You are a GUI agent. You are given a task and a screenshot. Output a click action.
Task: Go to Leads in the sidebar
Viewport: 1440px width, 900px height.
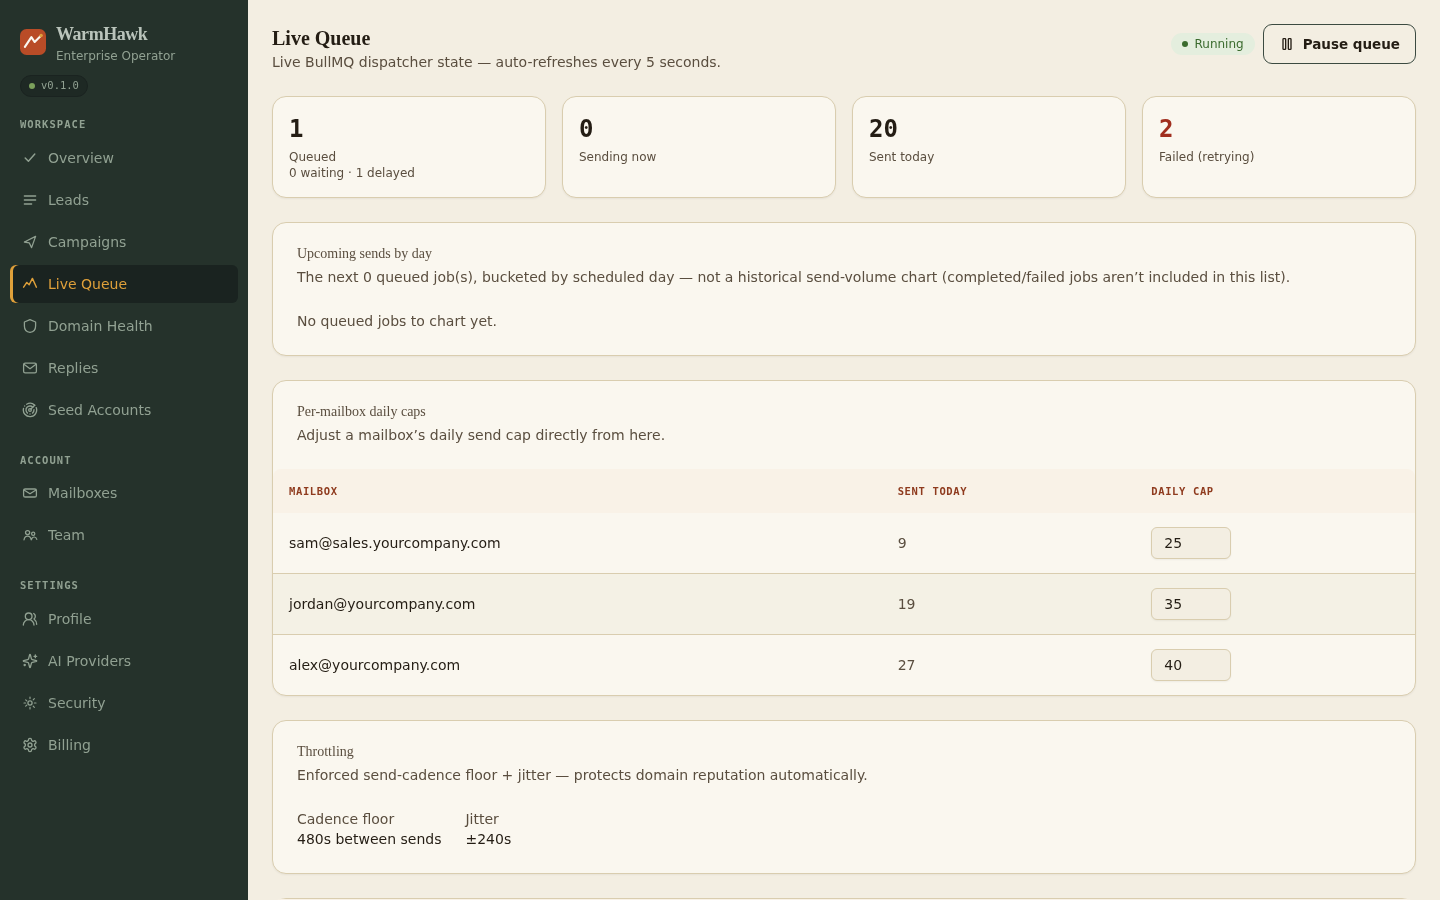[124, 200]
